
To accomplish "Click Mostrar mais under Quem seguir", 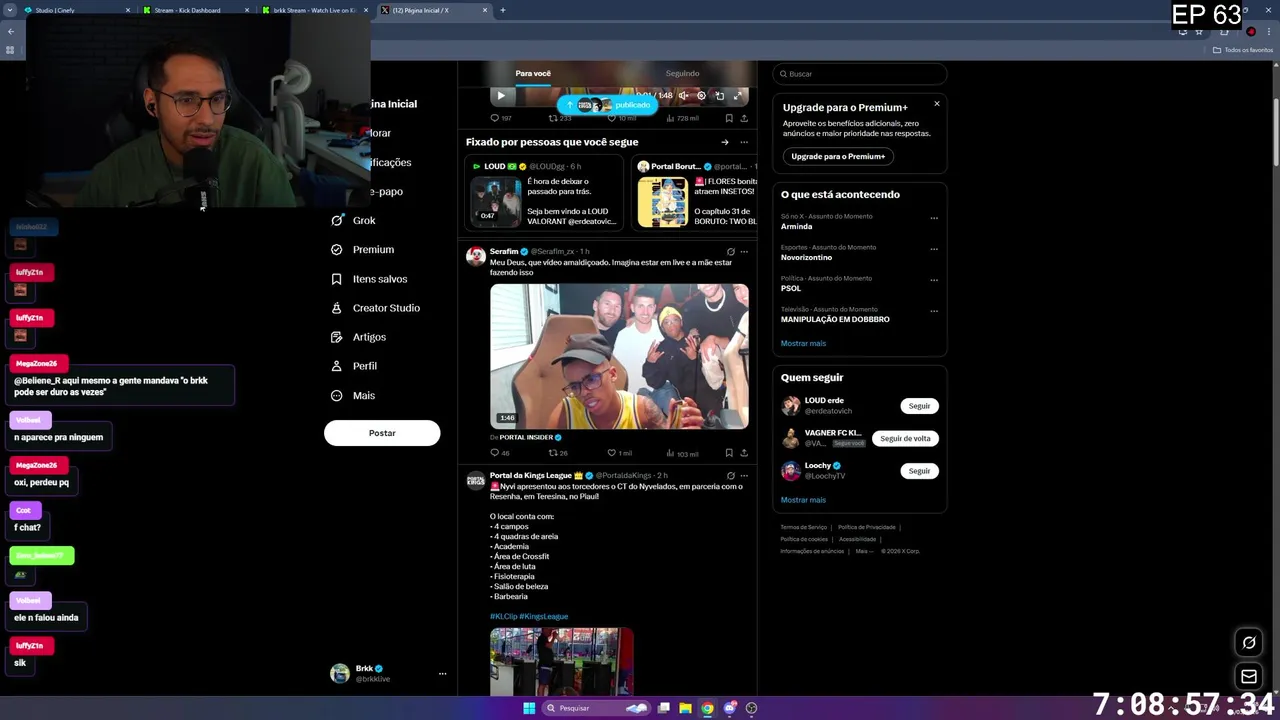I will click(803, 500).
